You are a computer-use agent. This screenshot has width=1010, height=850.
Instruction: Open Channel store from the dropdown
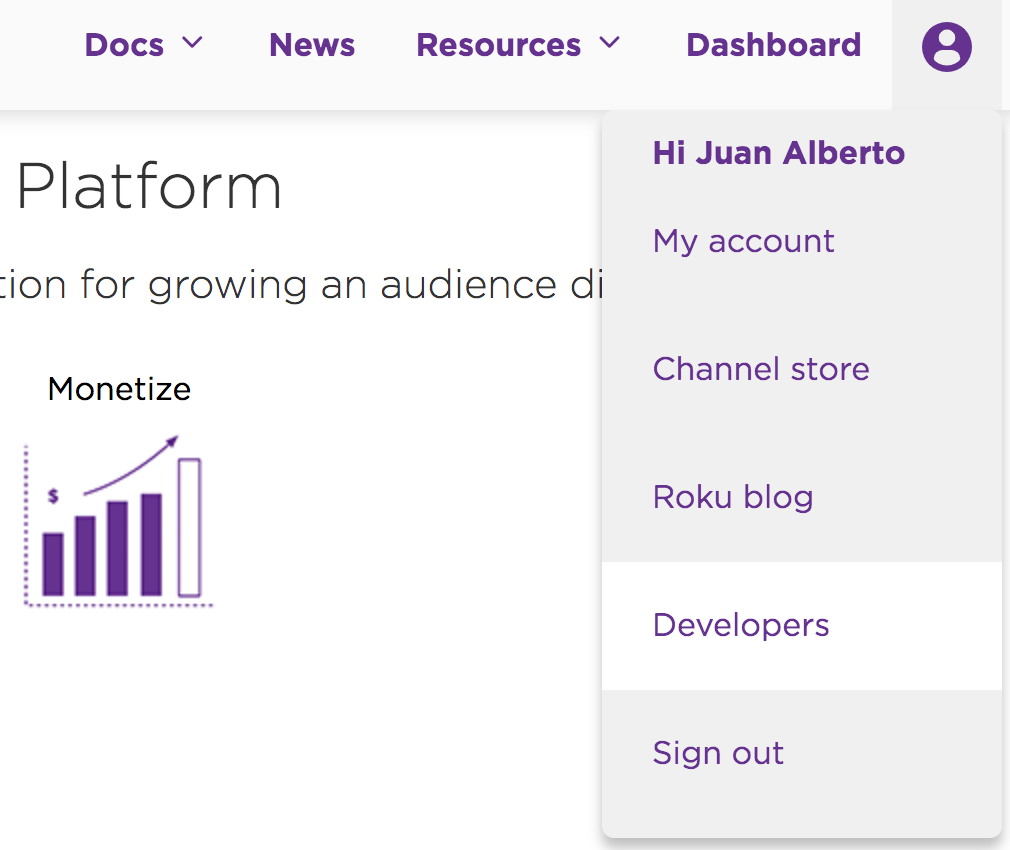click(x=761, y=369)
